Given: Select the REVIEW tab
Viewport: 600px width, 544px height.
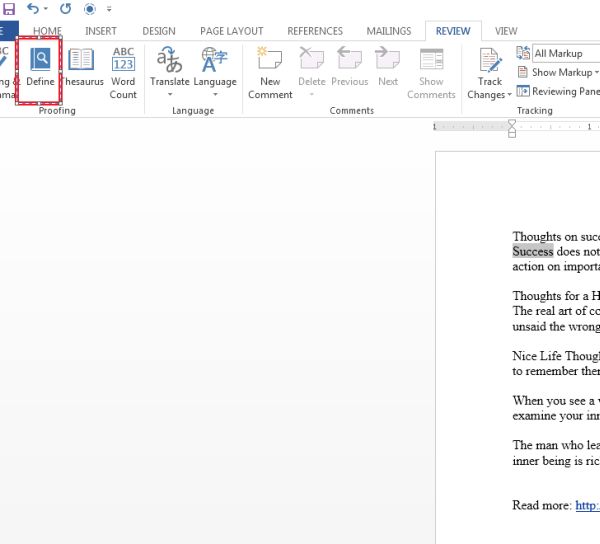Looking at the screenshot, I should pyautogui.click(x=453, y=31).
